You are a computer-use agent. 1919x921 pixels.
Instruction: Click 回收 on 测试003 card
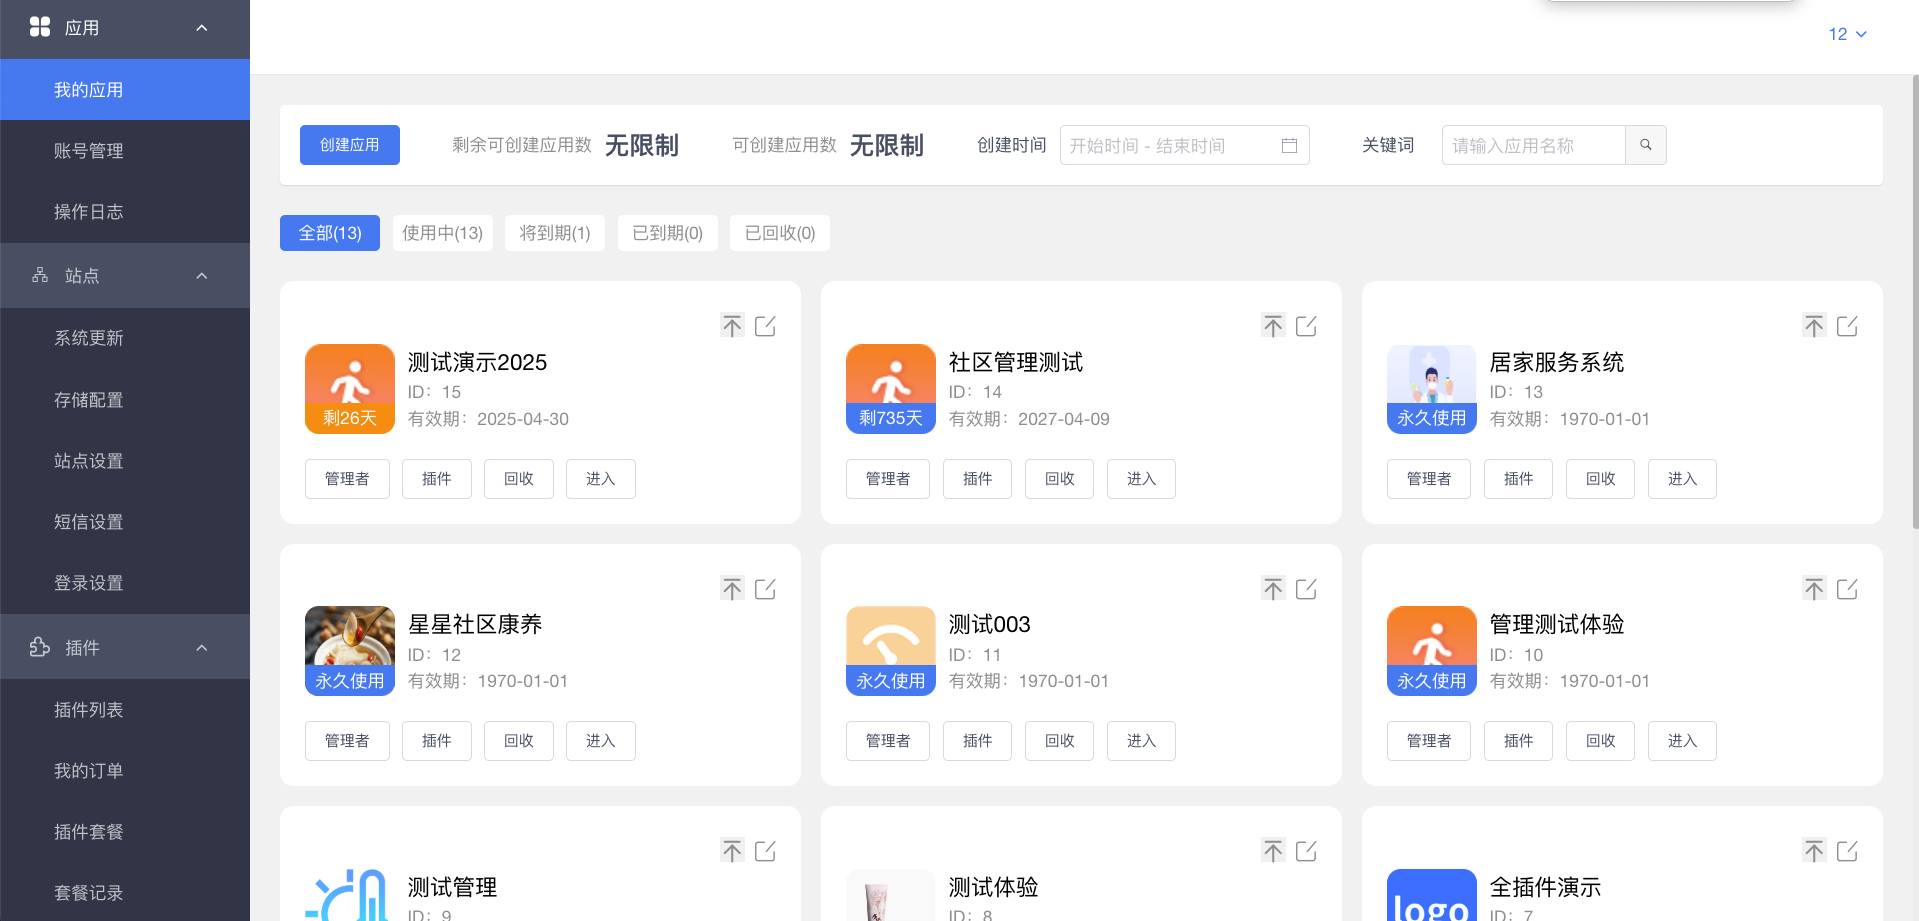[x=1059, y=741]
